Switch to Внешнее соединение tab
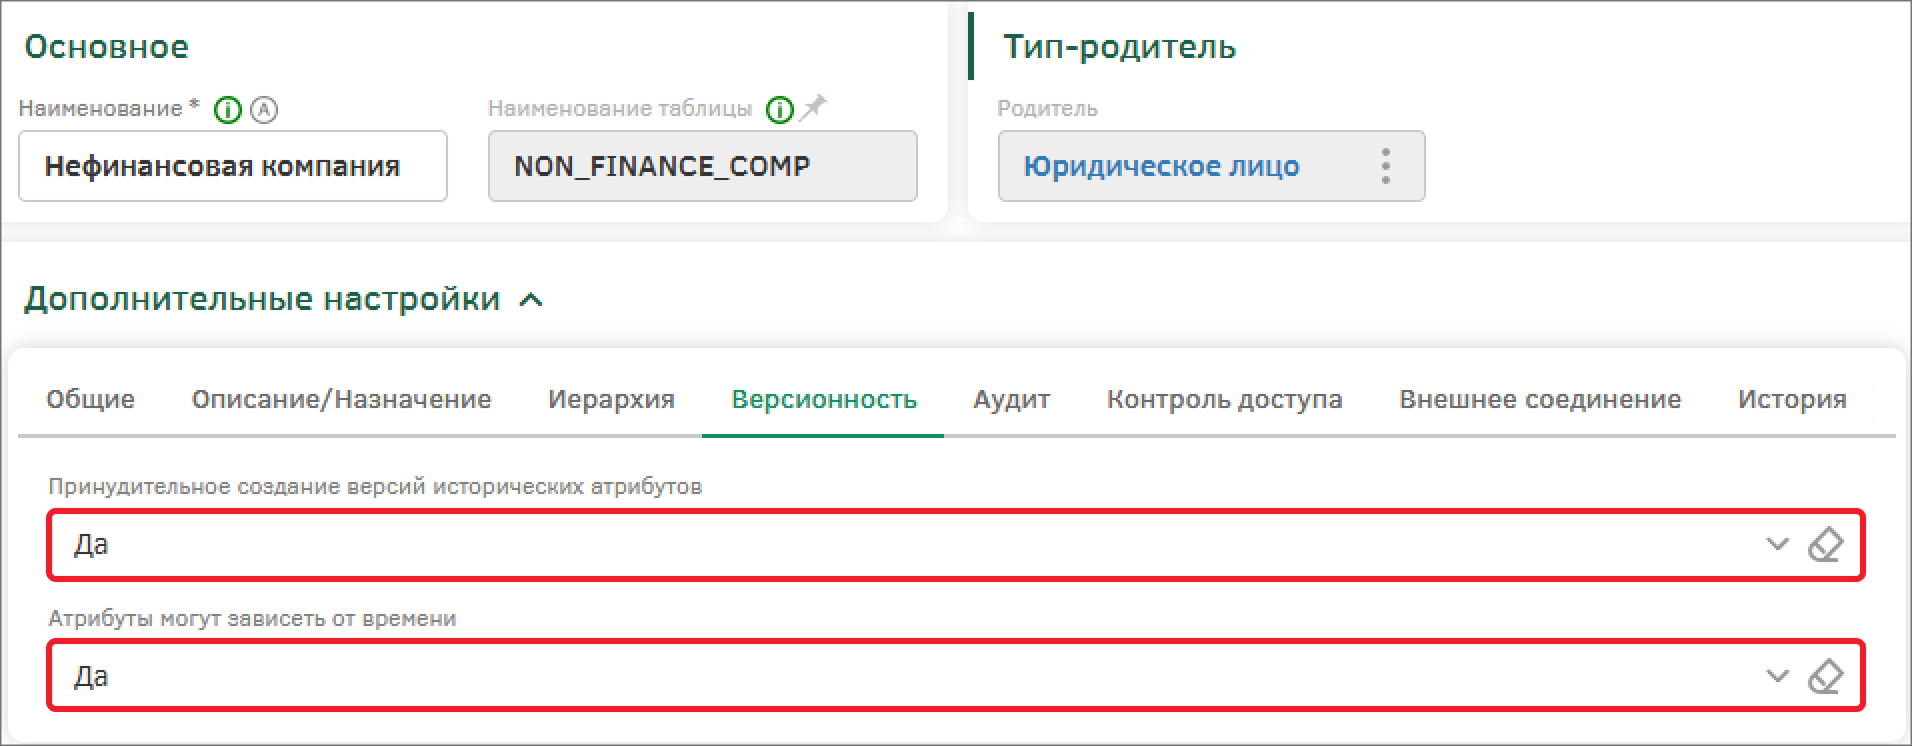The height and width of the screenshot is (746, 1912). point(1540,399)
